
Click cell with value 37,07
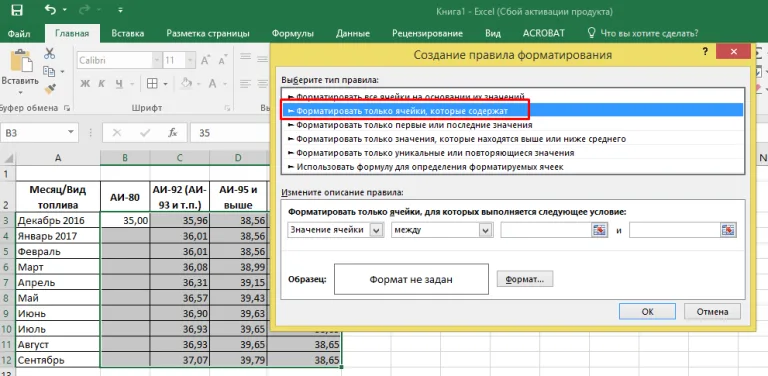point(180,360)
